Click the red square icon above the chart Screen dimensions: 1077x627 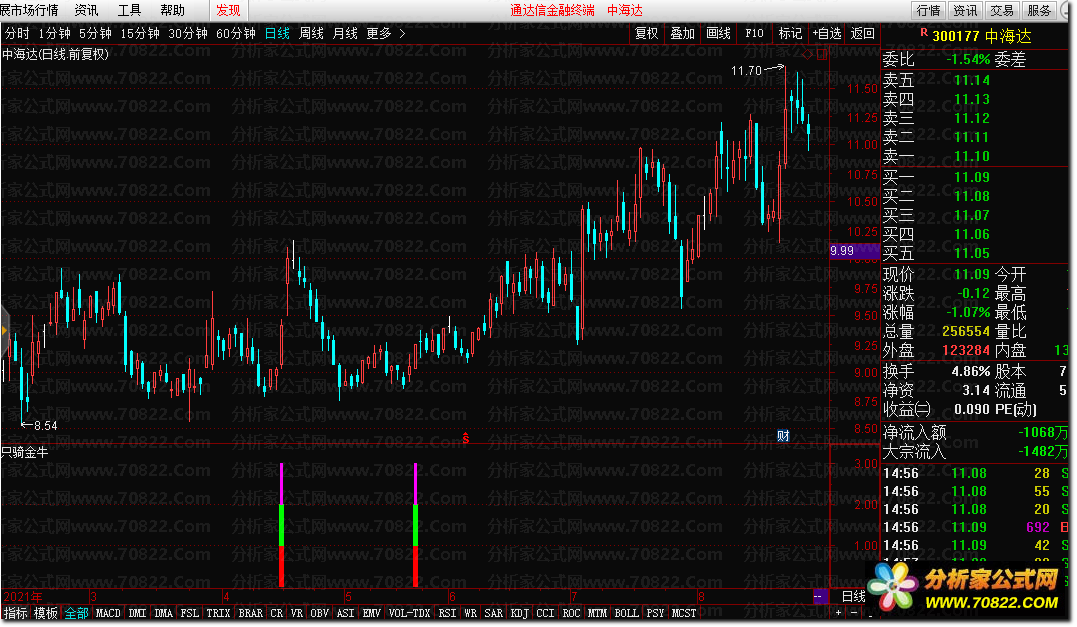pyautogui.click(x=822, y=55)
